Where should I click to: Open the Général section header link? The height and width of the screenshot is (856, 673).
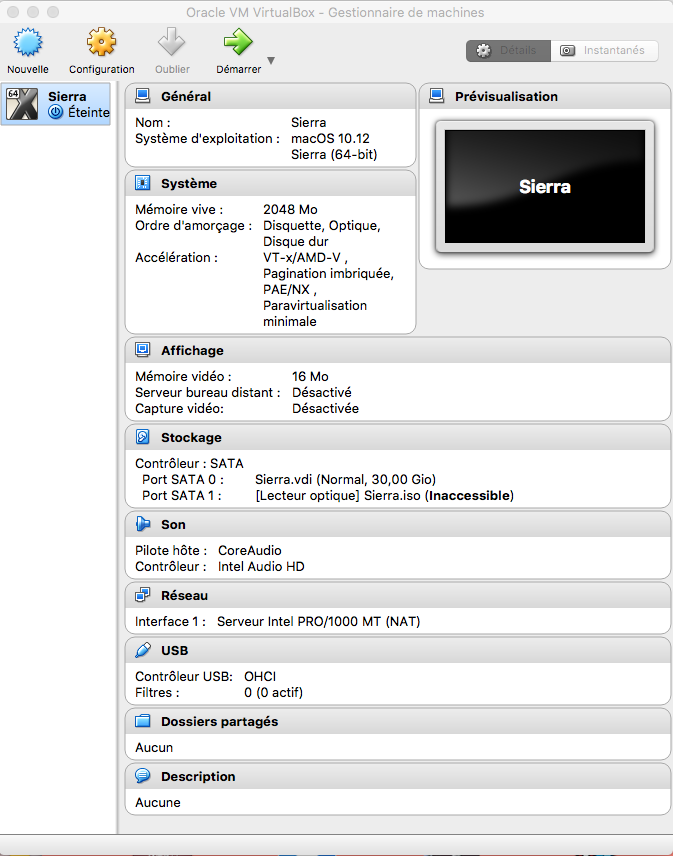(x=186, y=97)
